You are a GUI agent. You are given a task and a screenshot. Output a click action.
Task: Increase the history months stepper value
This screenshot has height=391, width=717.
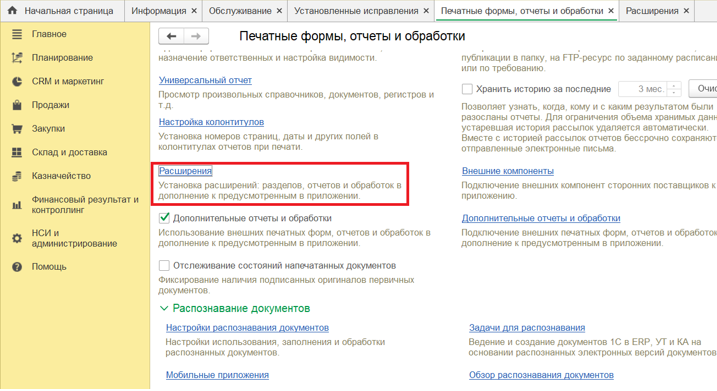(x=674, y=86)
